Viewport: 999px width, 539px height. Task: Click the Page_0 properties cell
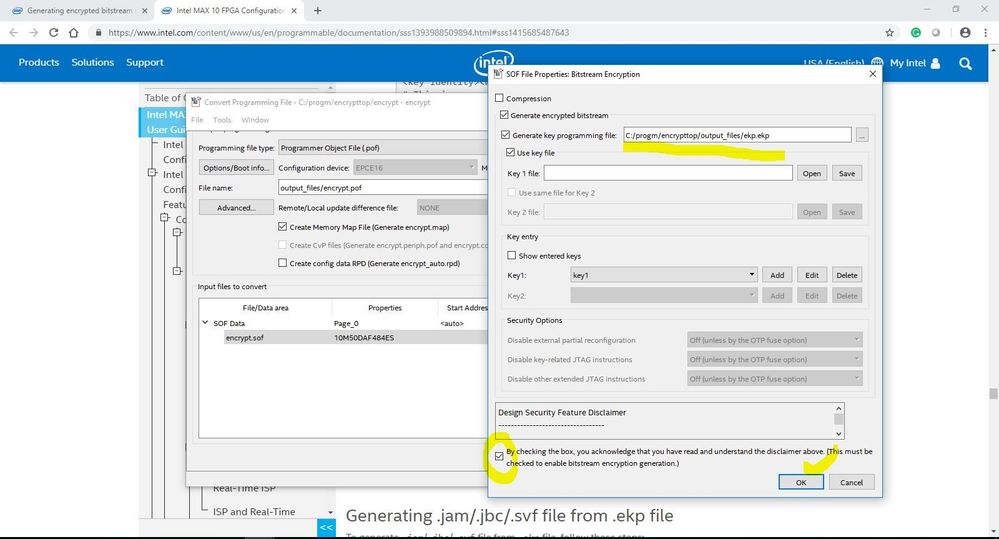tap(346, 324)
